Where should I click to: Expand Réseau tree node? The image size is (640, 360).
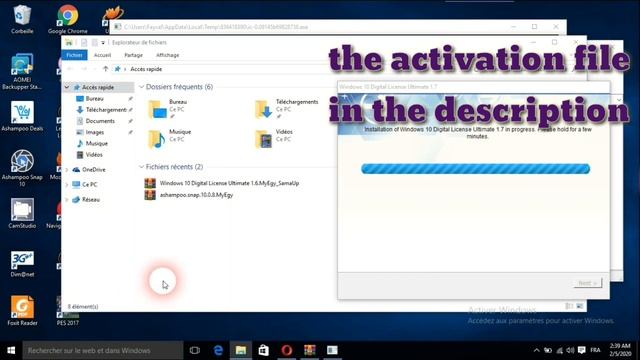(x=67, y=200)
